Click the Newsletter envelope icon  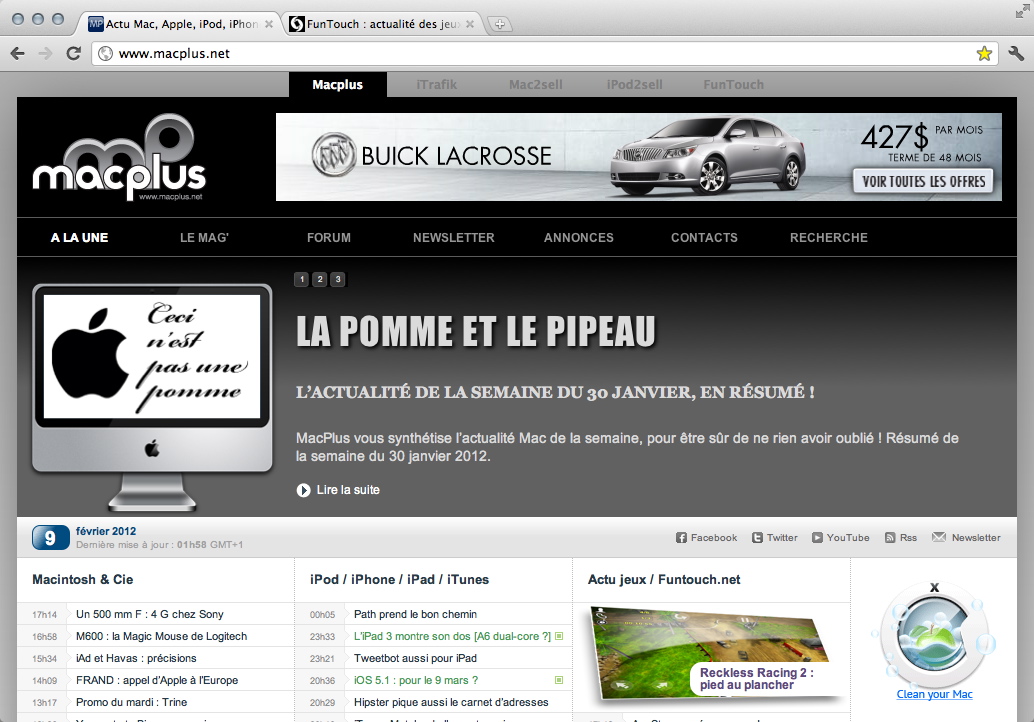[x=938, y=537]
